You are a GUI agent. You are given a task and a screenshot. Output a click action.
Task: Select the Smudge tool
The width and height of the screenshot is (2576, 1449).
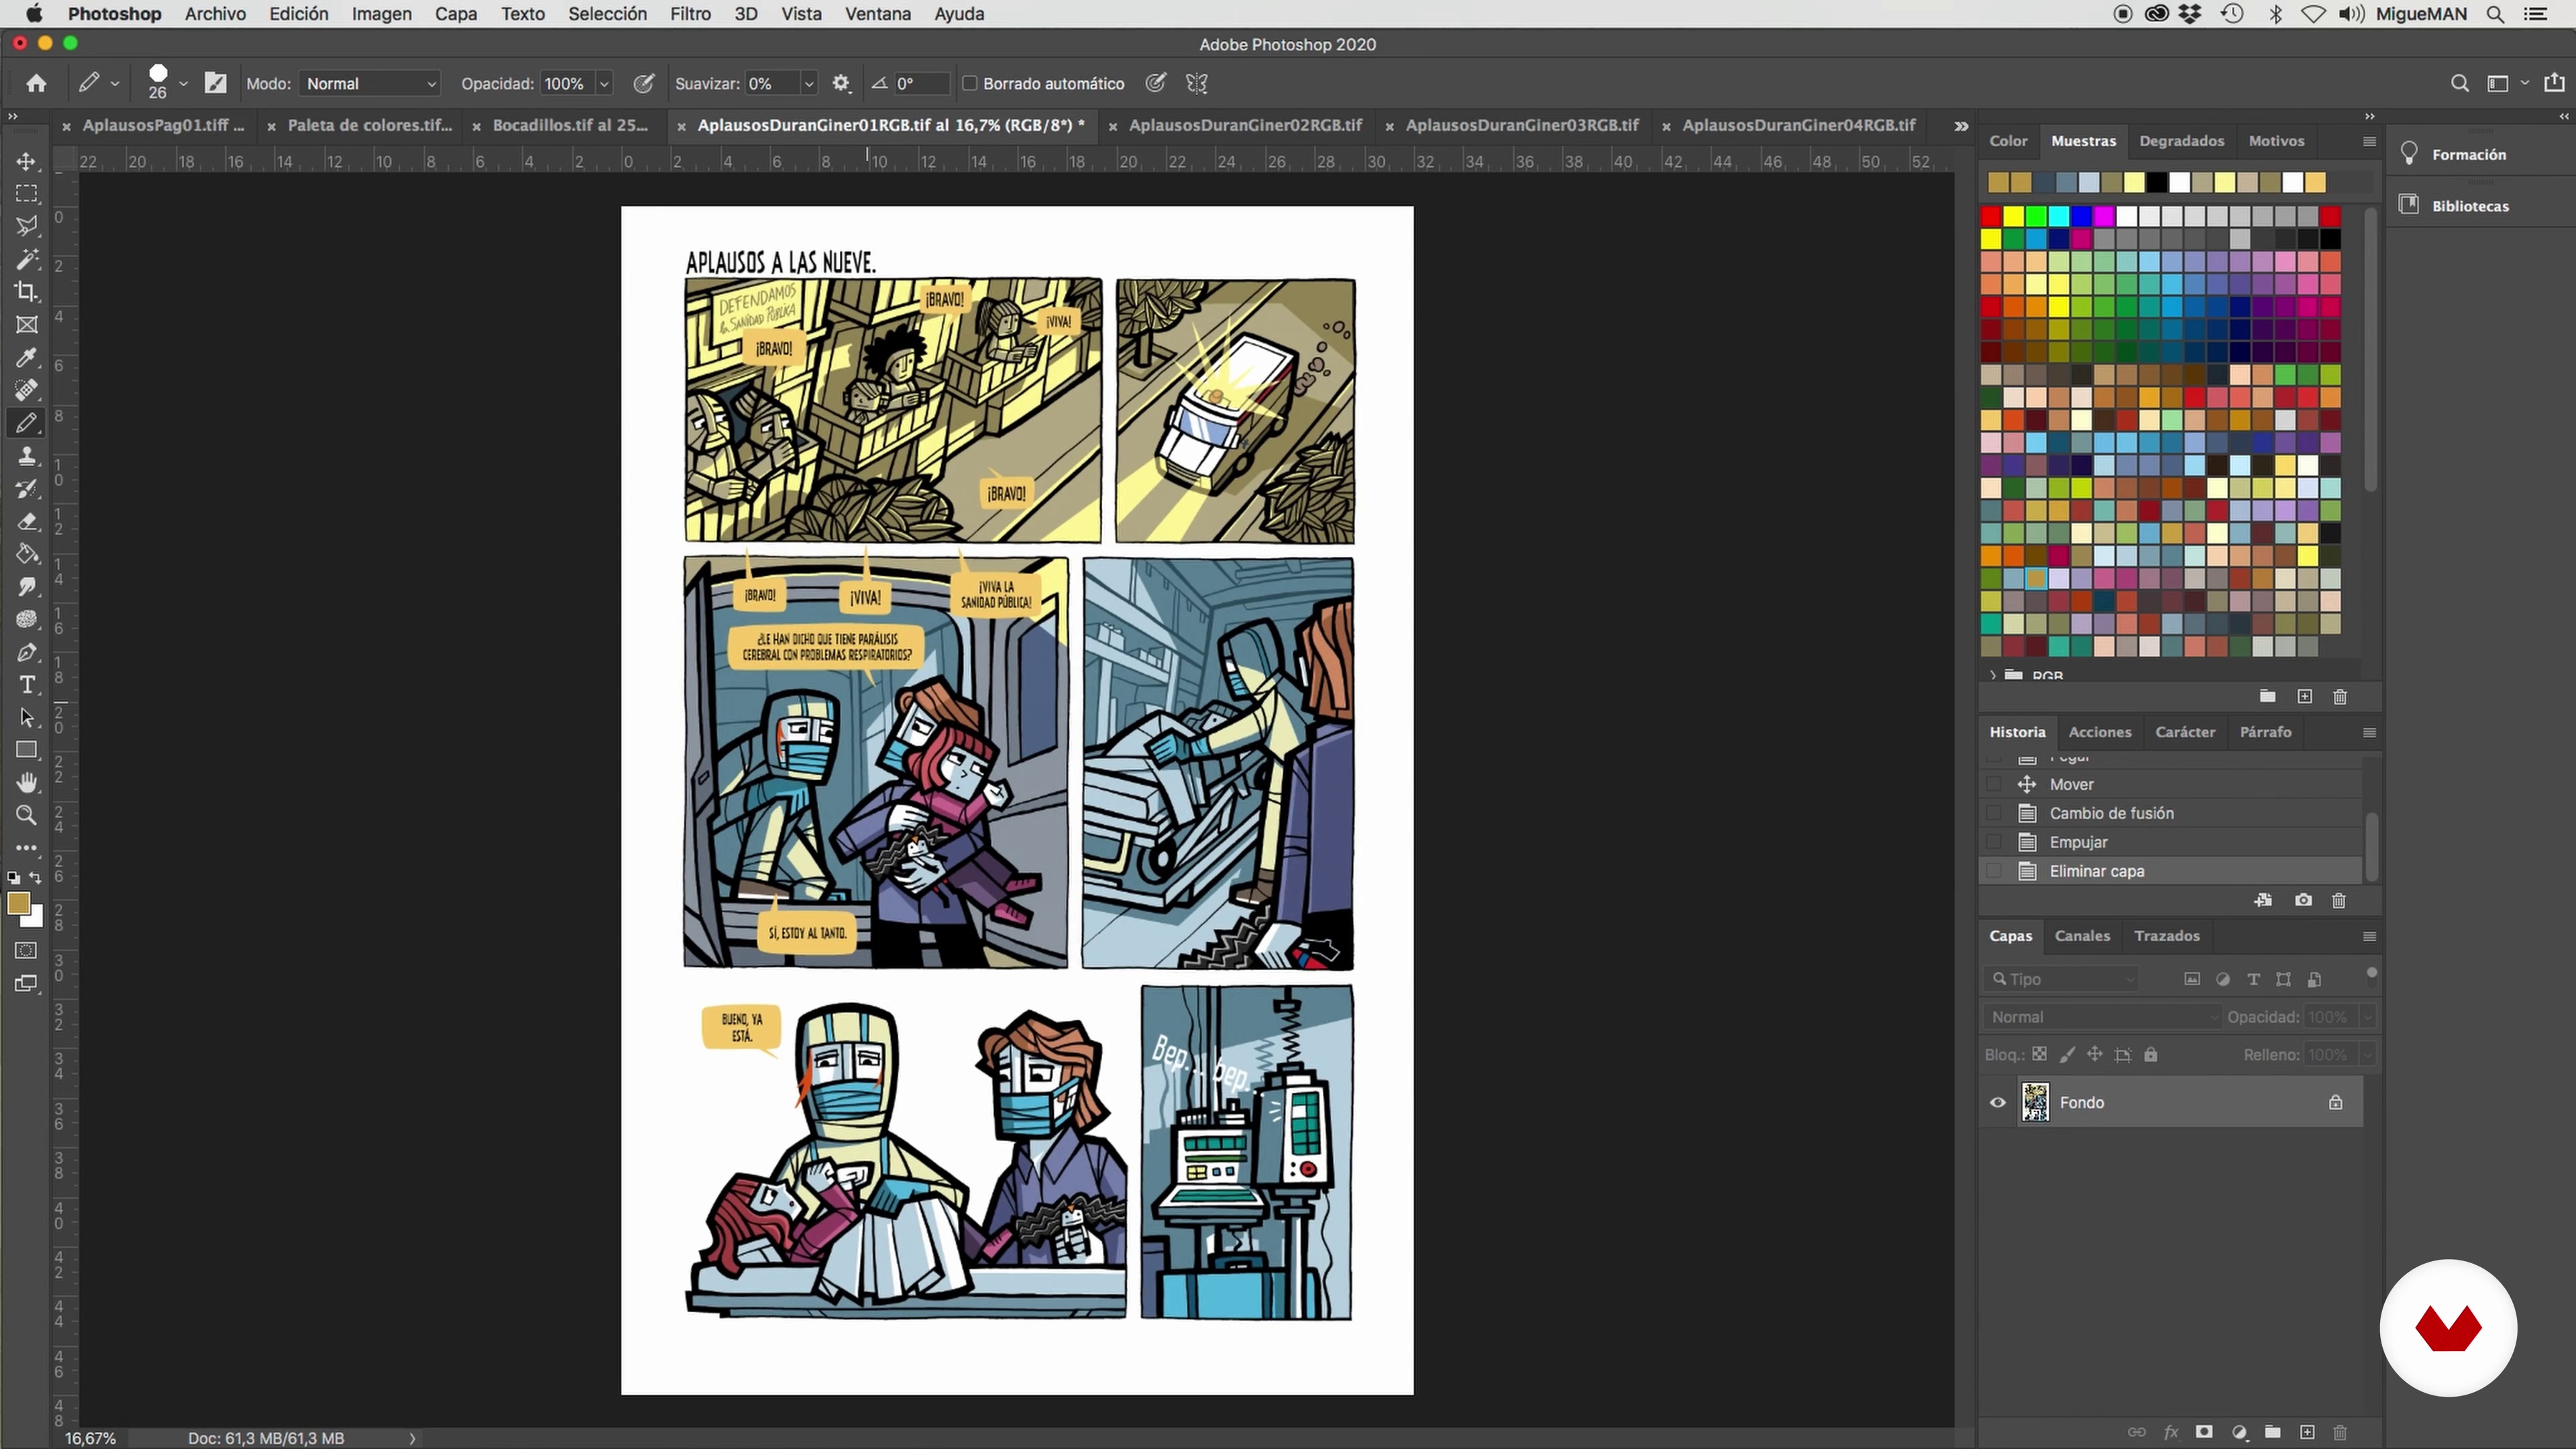[x=27, y=587]
